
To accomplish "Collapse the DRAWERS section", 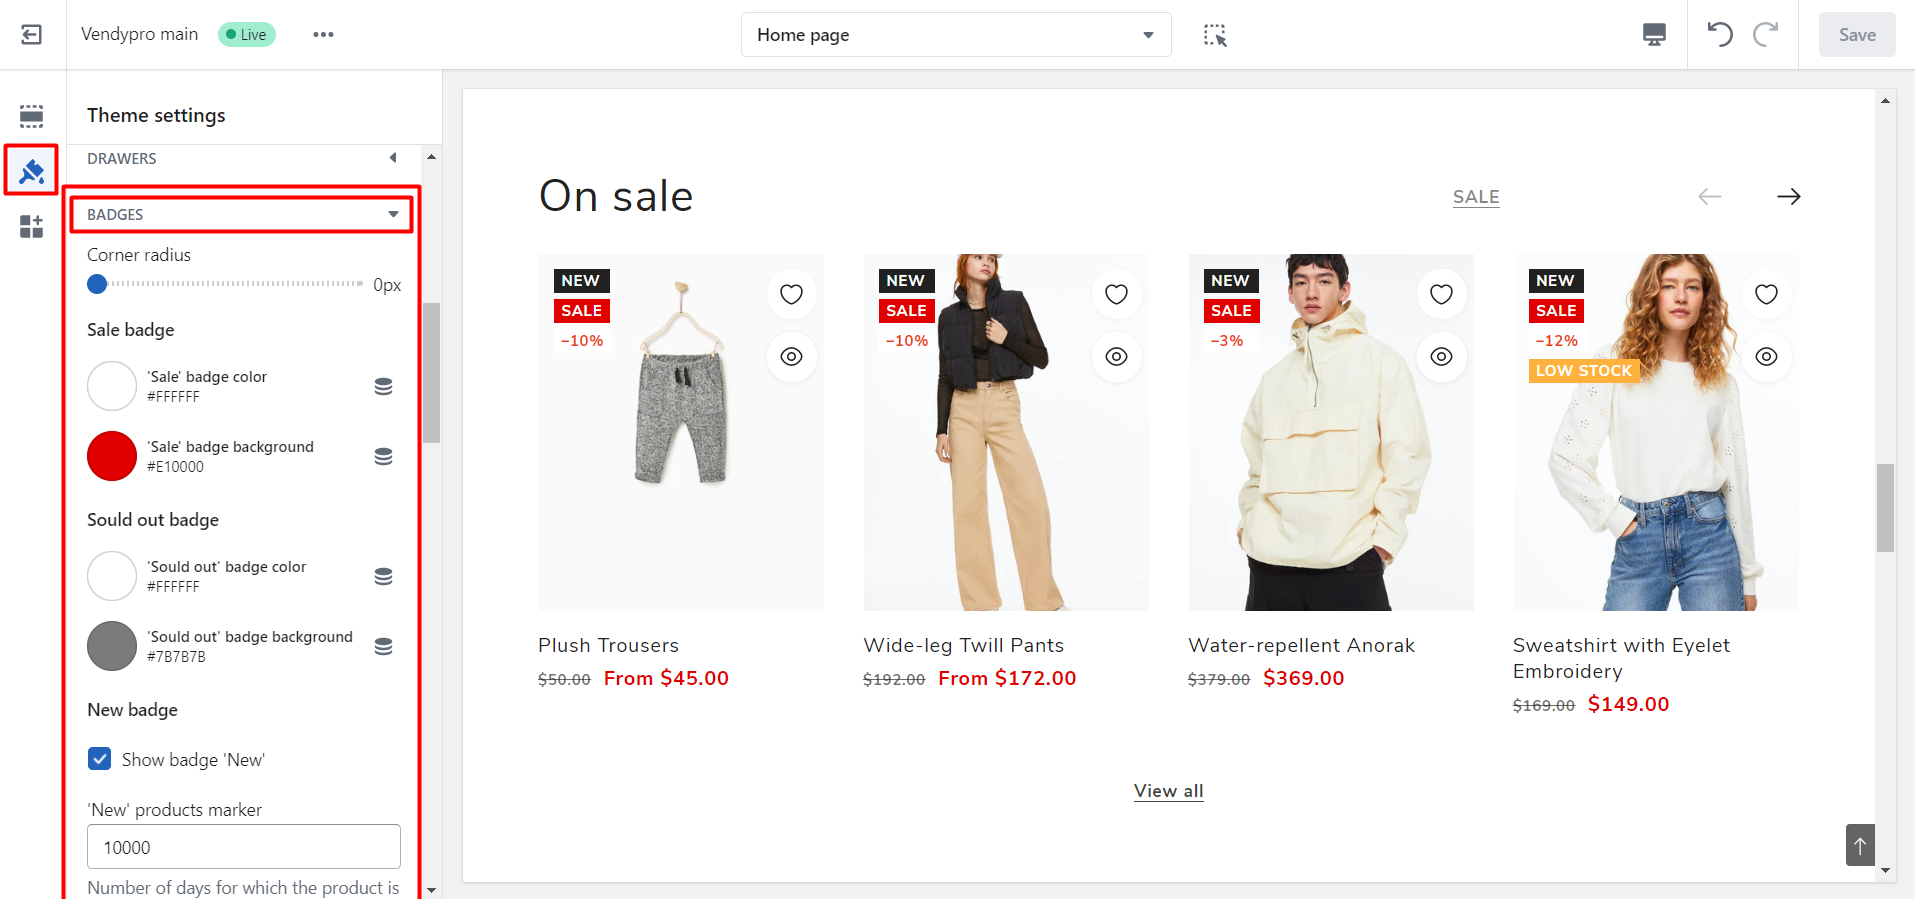I will coord(392,157).
